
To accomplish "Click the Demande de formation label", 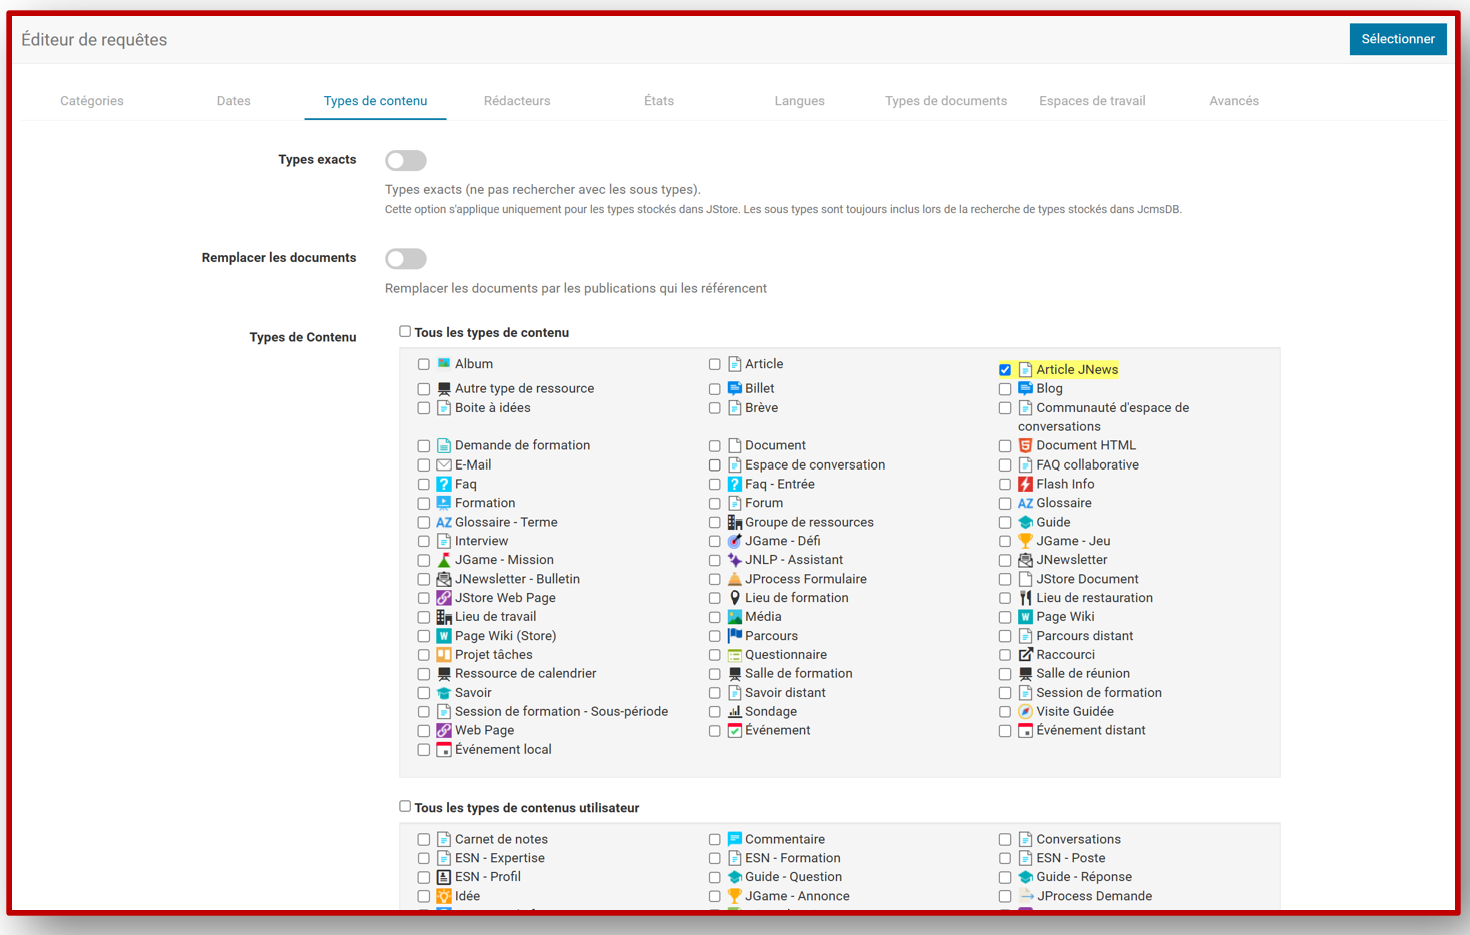I will tap(522, 445).
